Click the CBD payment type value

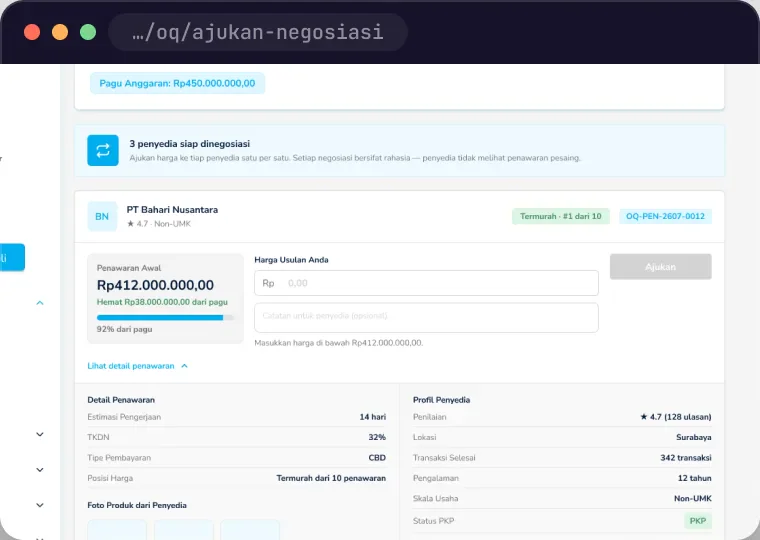click(x=377, y=458)
